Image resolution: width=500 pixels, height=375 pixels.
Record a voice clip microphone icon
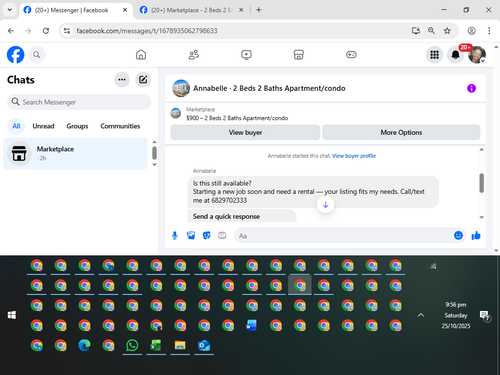(175, 236)
